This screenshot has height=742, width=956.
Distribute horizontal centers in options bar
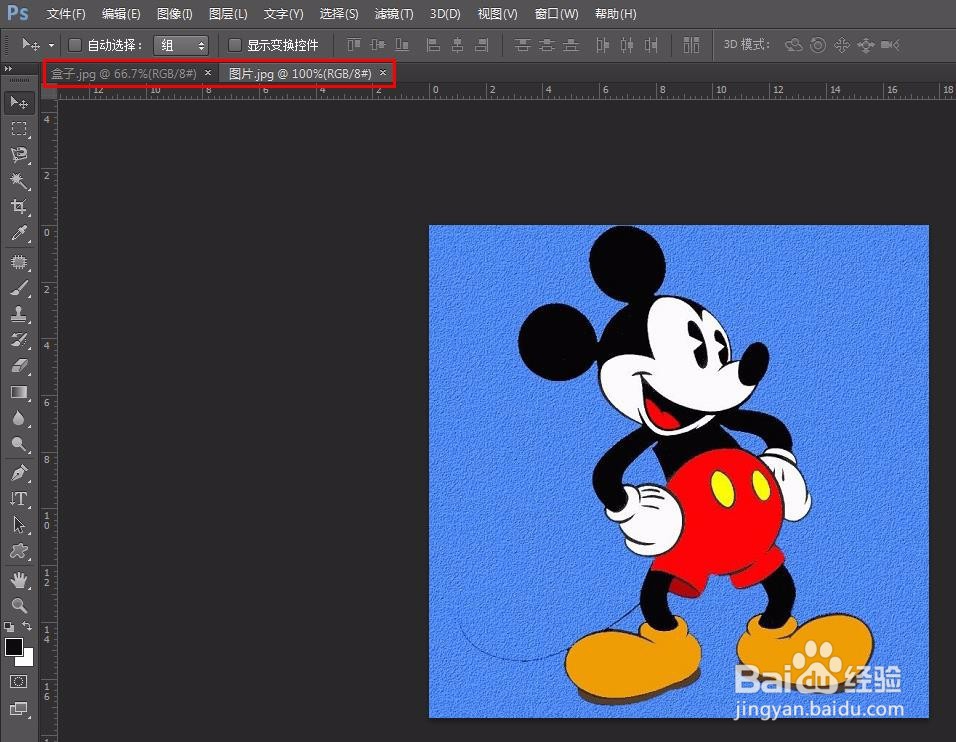[x=627, y=45]
